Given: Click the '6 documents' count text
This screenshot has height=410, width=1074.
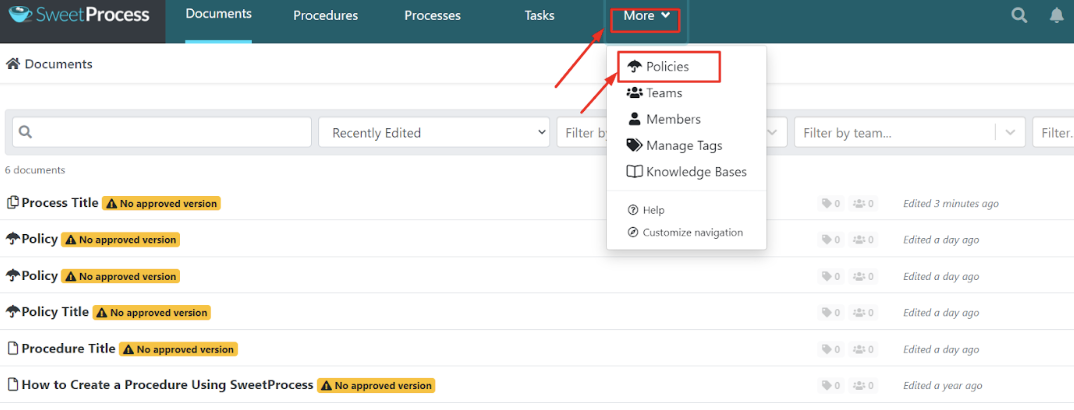Looking at the screenshot, I should tap(35, 170).
